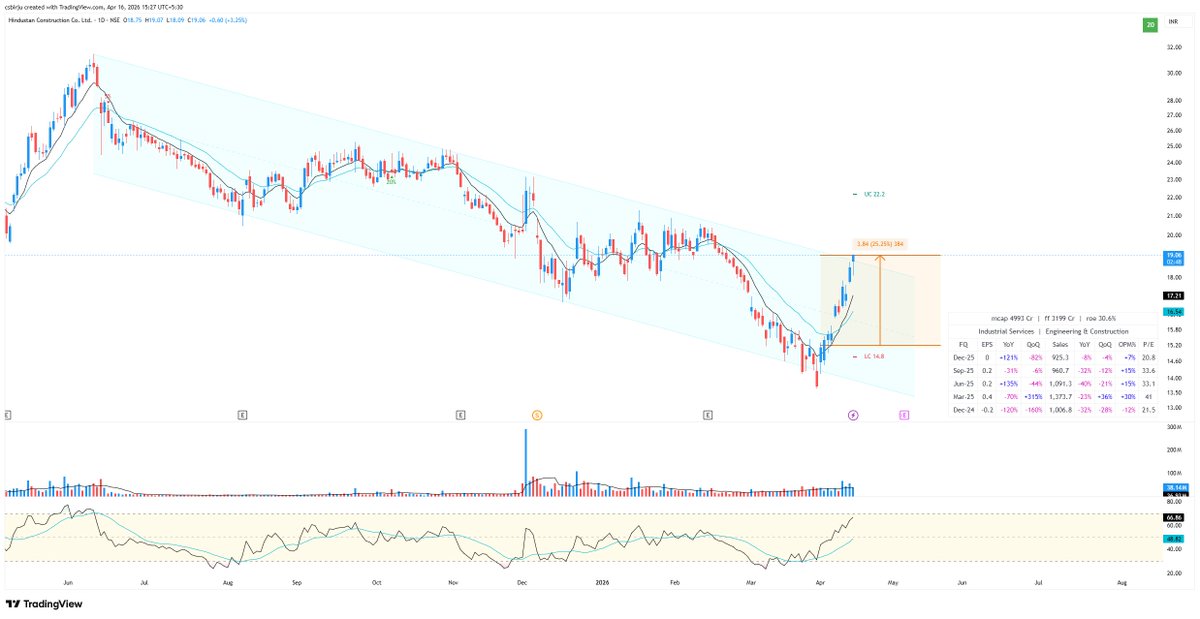This screenshot has width=1200, height=619.
Task: Select the Dec-25 quarter row label
Action: 964,356
